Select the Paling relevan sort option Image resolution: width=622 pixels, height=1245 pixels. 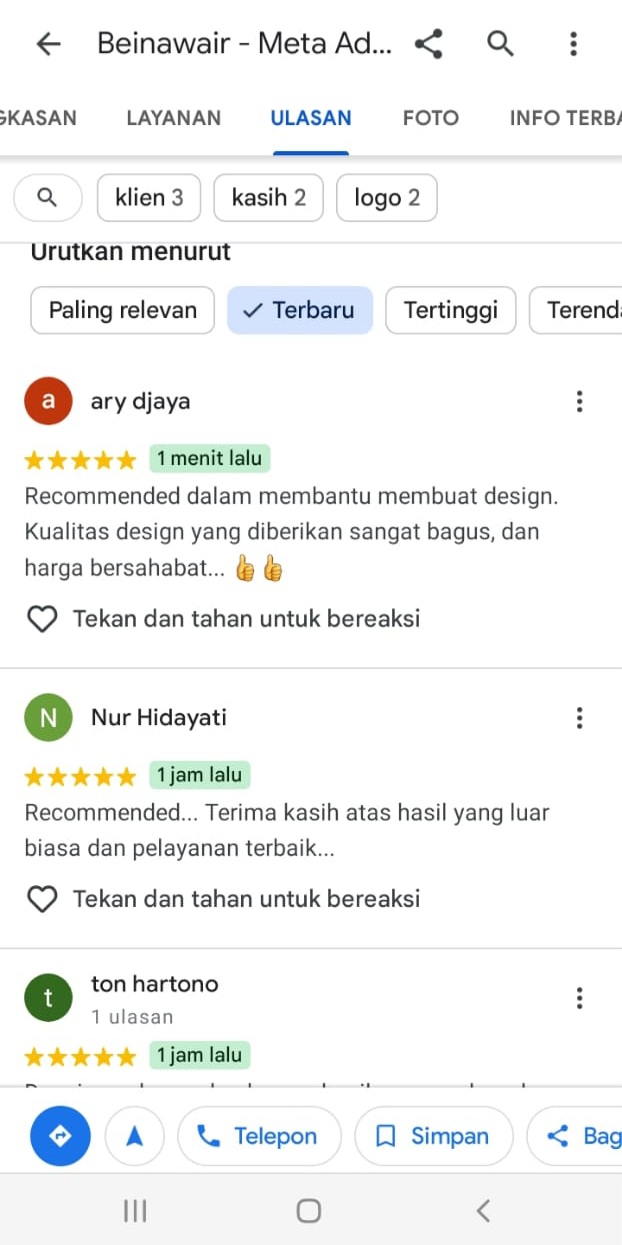point(123,310)
